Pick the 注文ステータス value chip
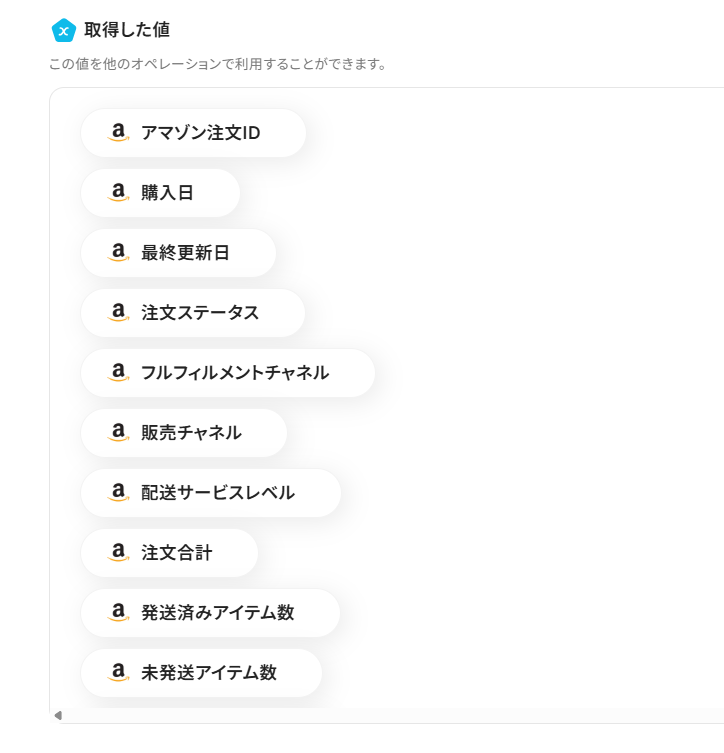The height and width of the screenshot is (753, 724). point(200,313)
